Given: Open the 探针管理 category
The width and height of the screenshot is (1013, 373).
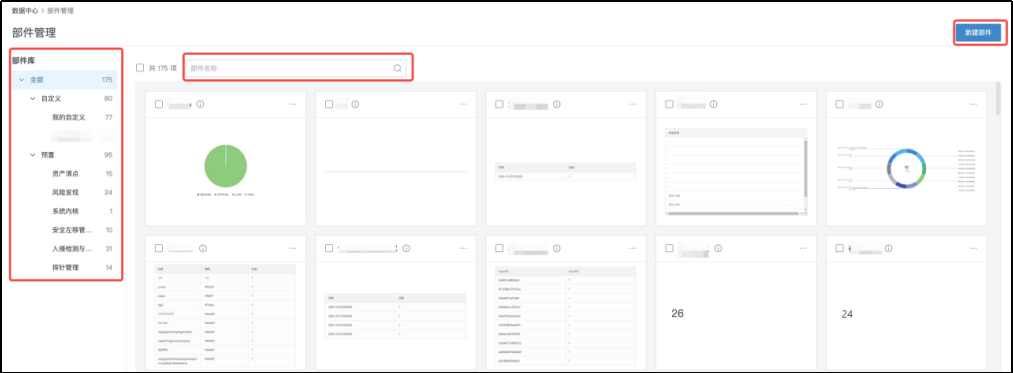Looking at the screenshot, I should tap(65, 268).
